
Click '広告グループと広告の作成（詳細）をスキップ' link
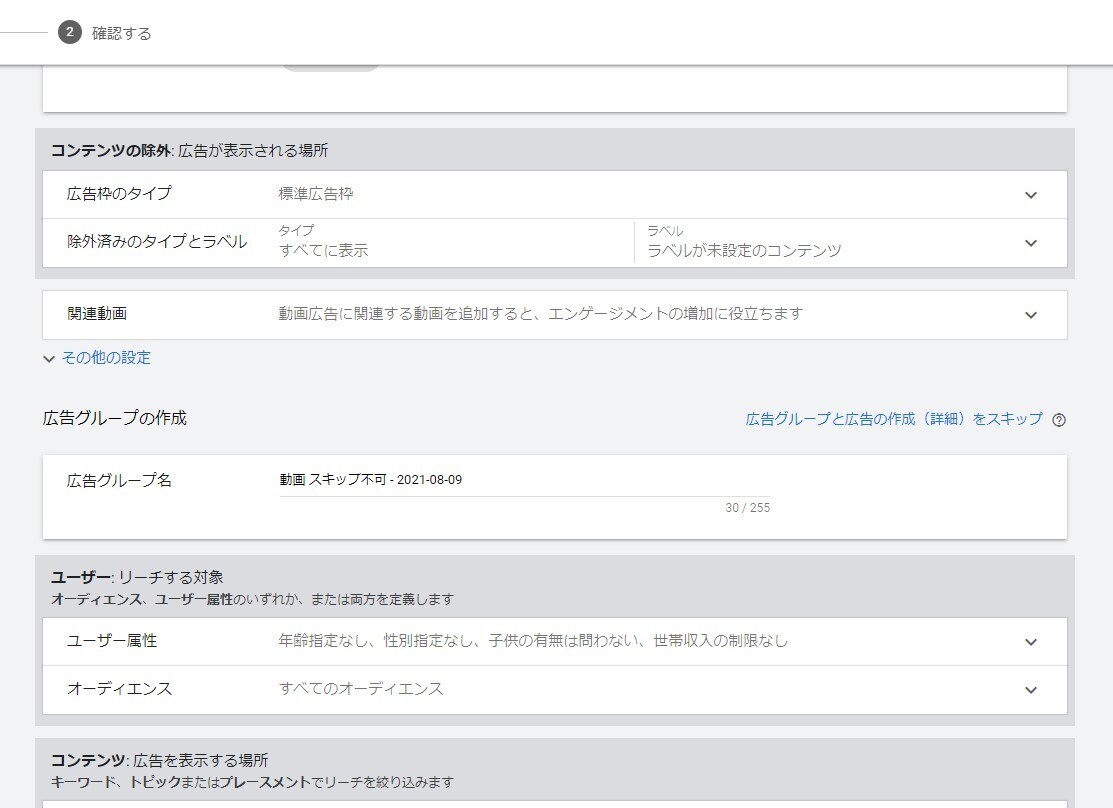pyautogui.click(x=894, y=419)
